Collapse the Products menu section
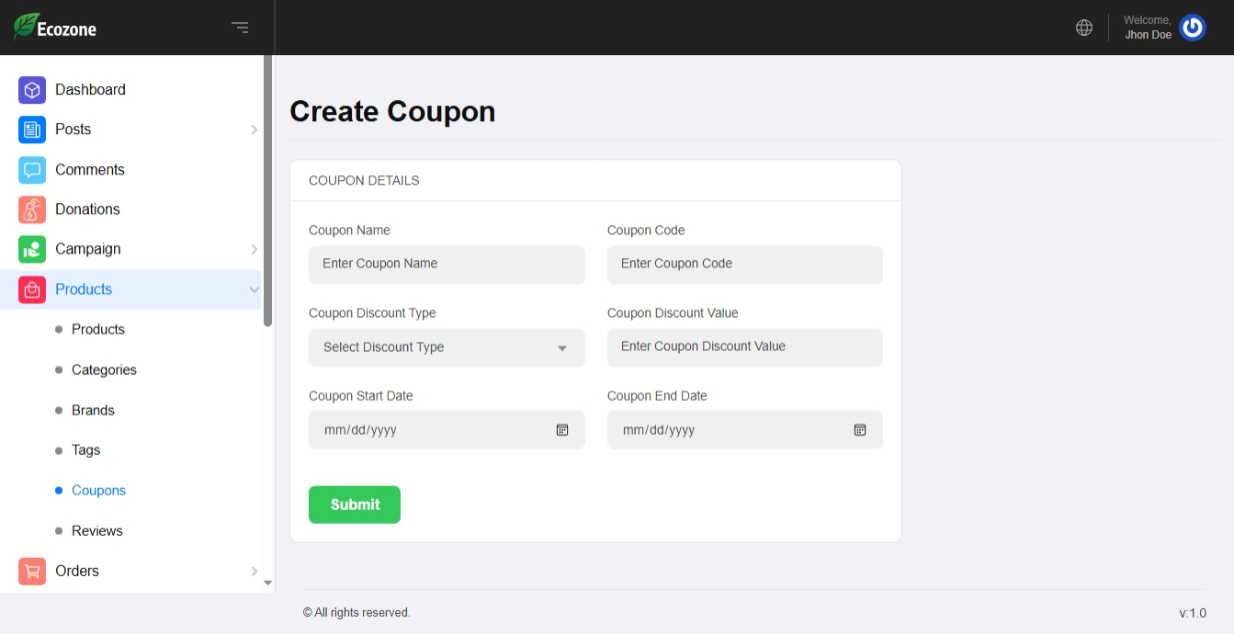 click(253, 290)
